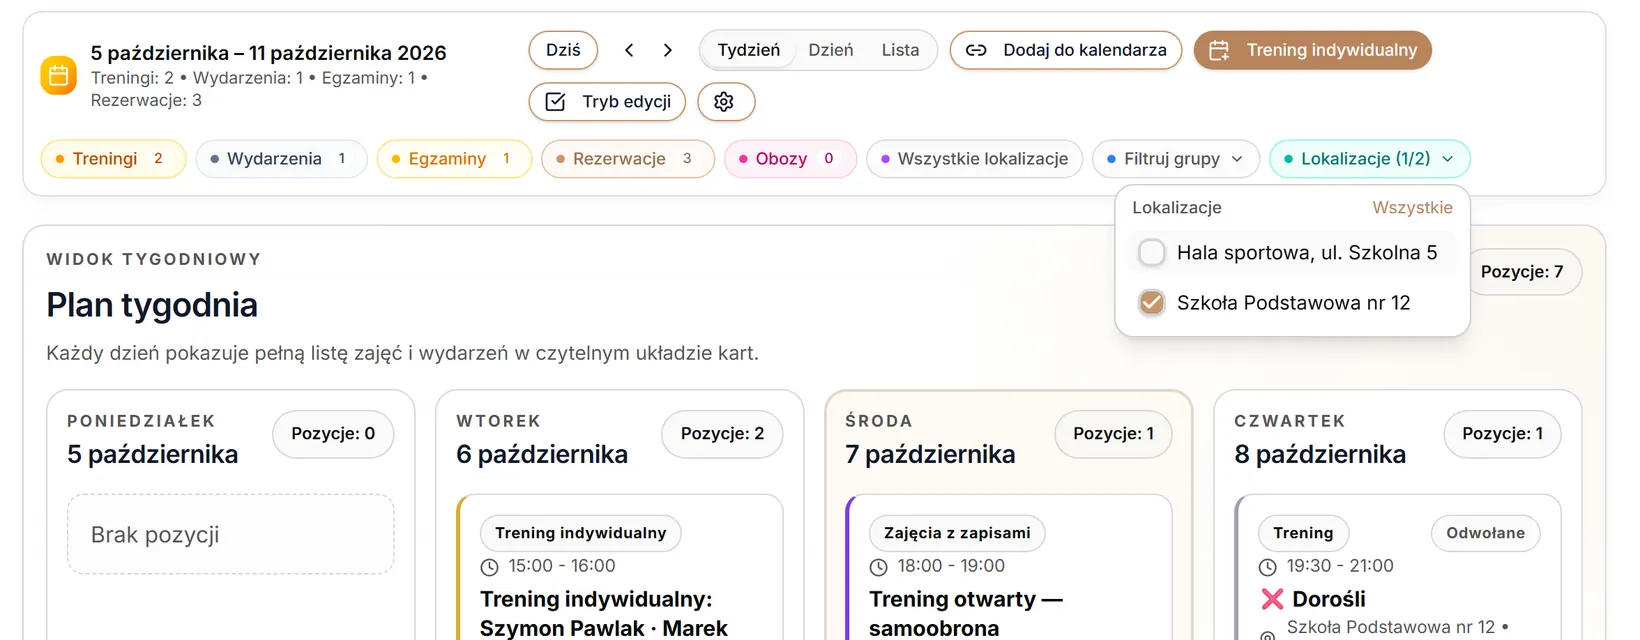Screen dimensions: 1640x640
Task: Click Dodaj do kalendarza button
Action: click(1066, 50)
